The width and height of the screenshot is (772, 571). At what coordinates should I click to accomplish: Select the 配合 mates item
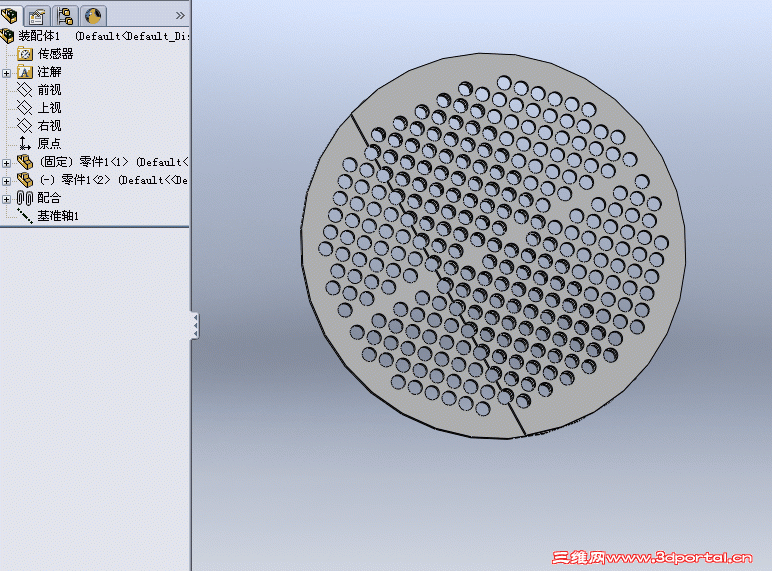click(49, 198)
